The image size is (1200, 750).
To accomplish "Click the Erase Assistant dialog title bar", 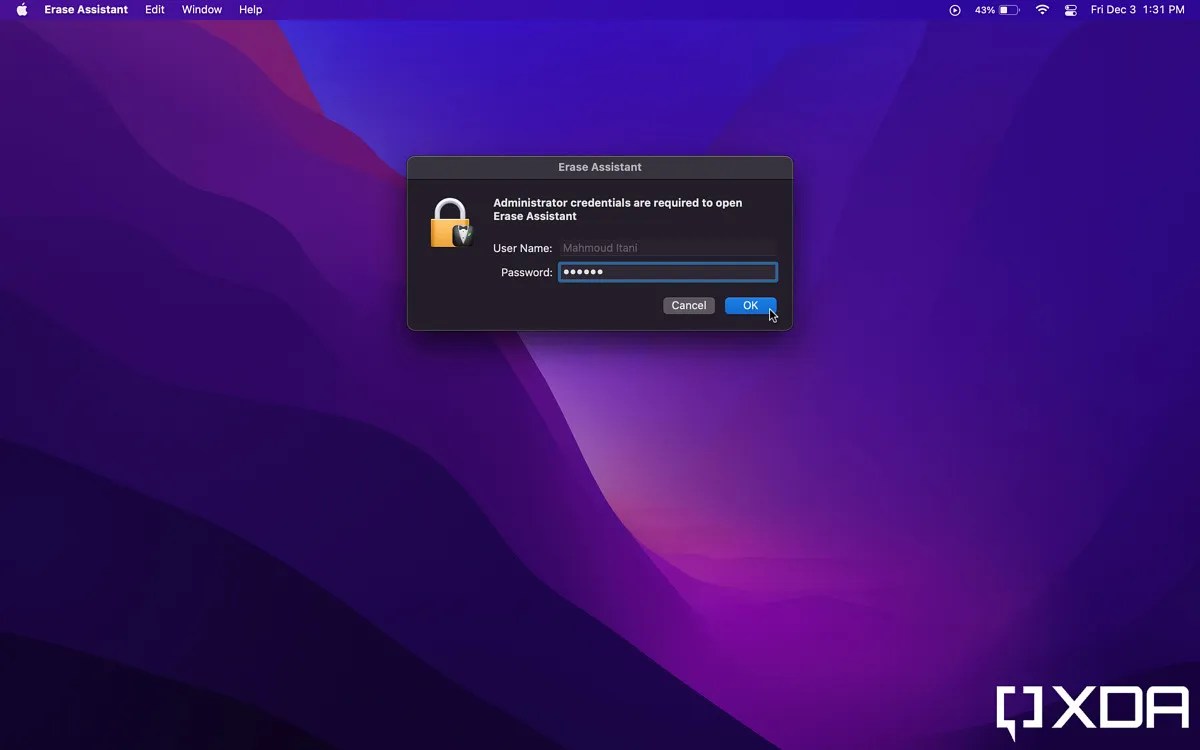I will coord(600,167).
